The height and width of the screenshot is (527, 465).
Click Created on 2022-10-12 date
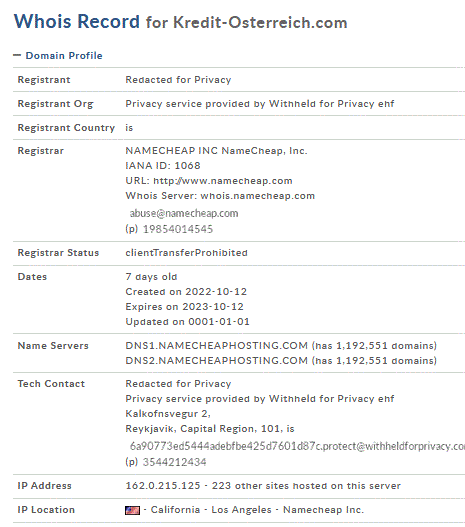[186, 292]
